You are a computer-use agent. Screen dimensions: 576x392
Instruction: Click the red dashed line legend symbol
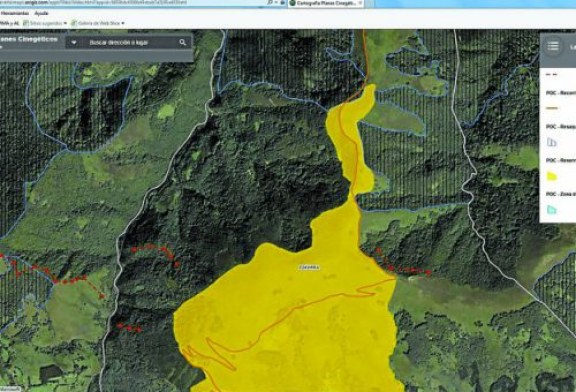552,75
